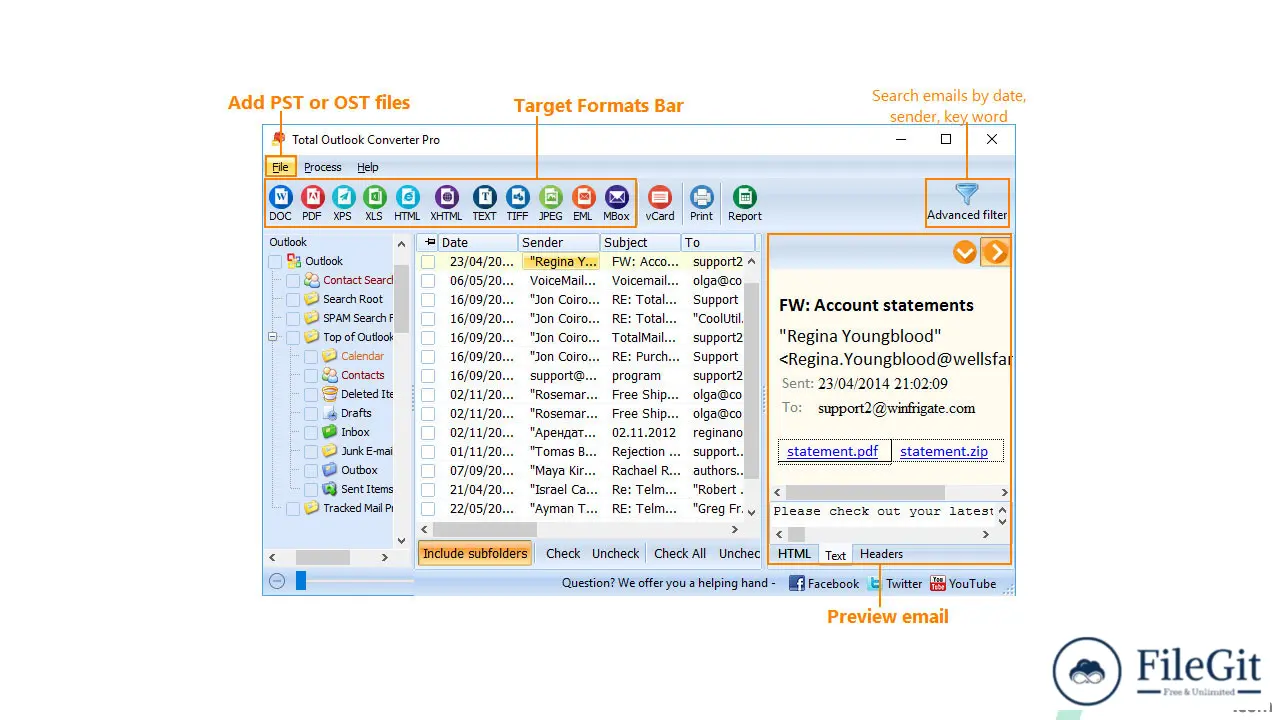Check the FW: Account statements email checkbox
The height and width of the screenshot is (720, 1280).
(428, 262)
